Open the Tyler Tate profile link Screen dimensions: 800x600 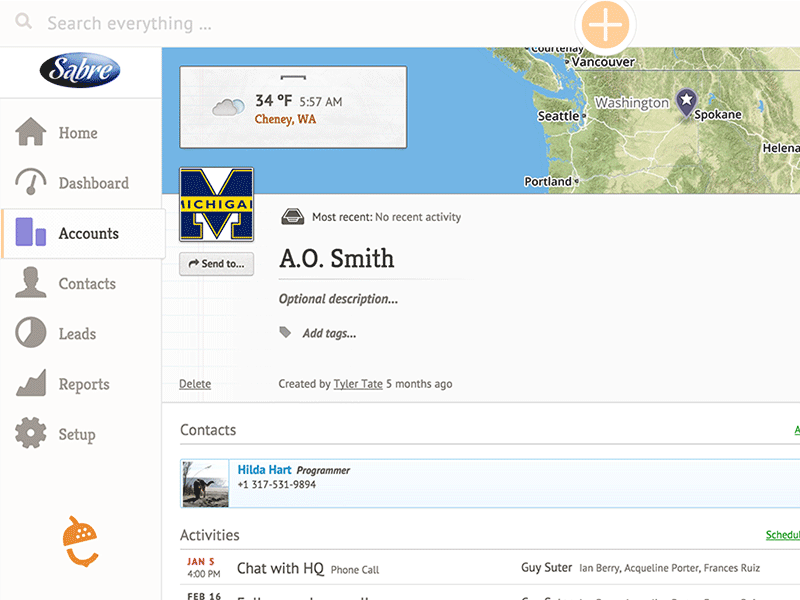coord(358,384)
